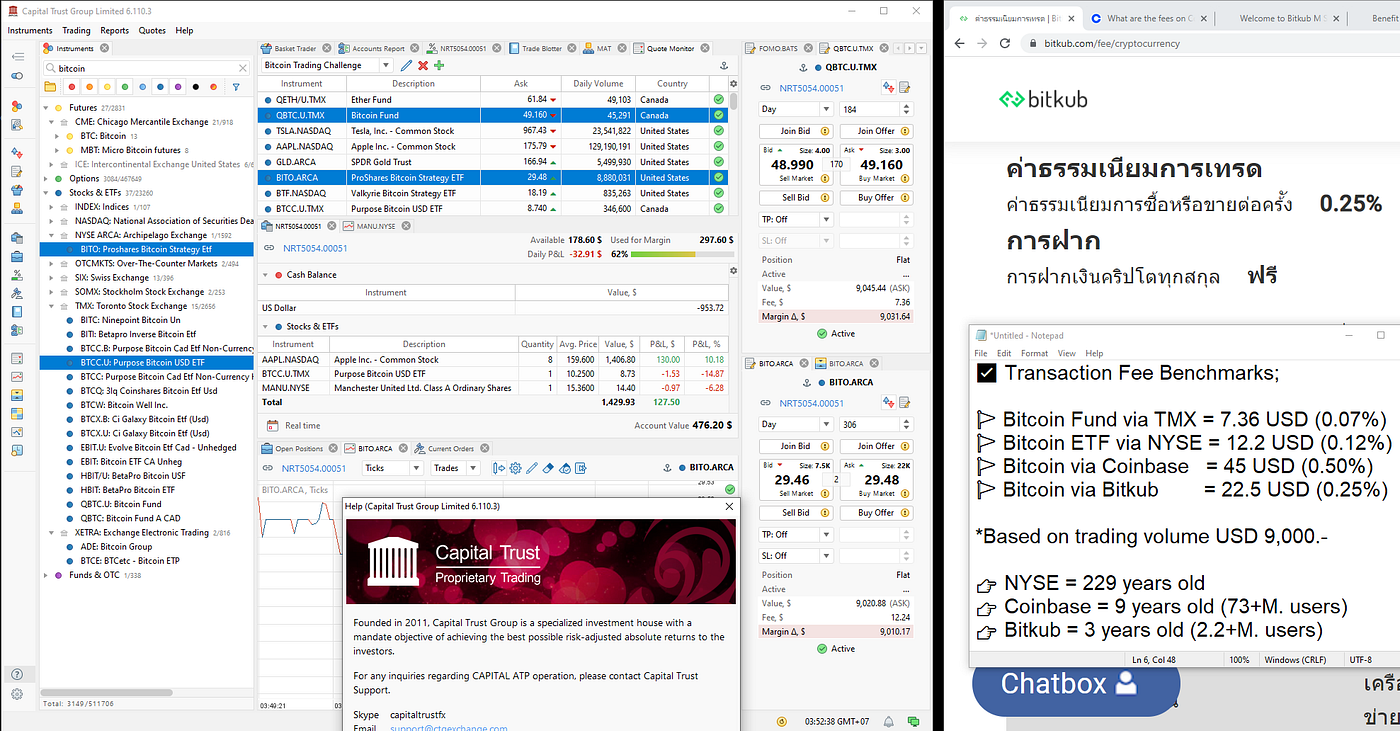1400x731 pixels.
Task: Toggle green check for Ether Fund row
Action: [718, 99]
